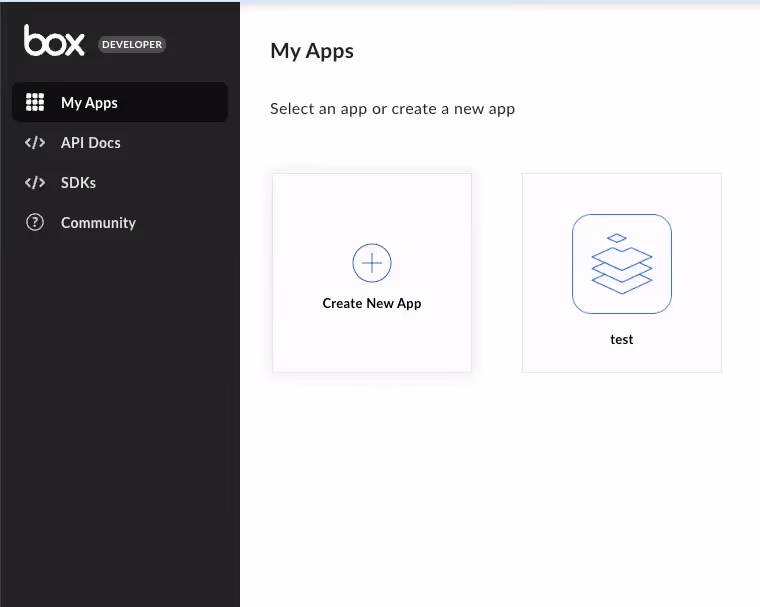Click the DEVELOPER badge beside logo
The width and height of the screenshot is (760, 607).
coord(132,45)
